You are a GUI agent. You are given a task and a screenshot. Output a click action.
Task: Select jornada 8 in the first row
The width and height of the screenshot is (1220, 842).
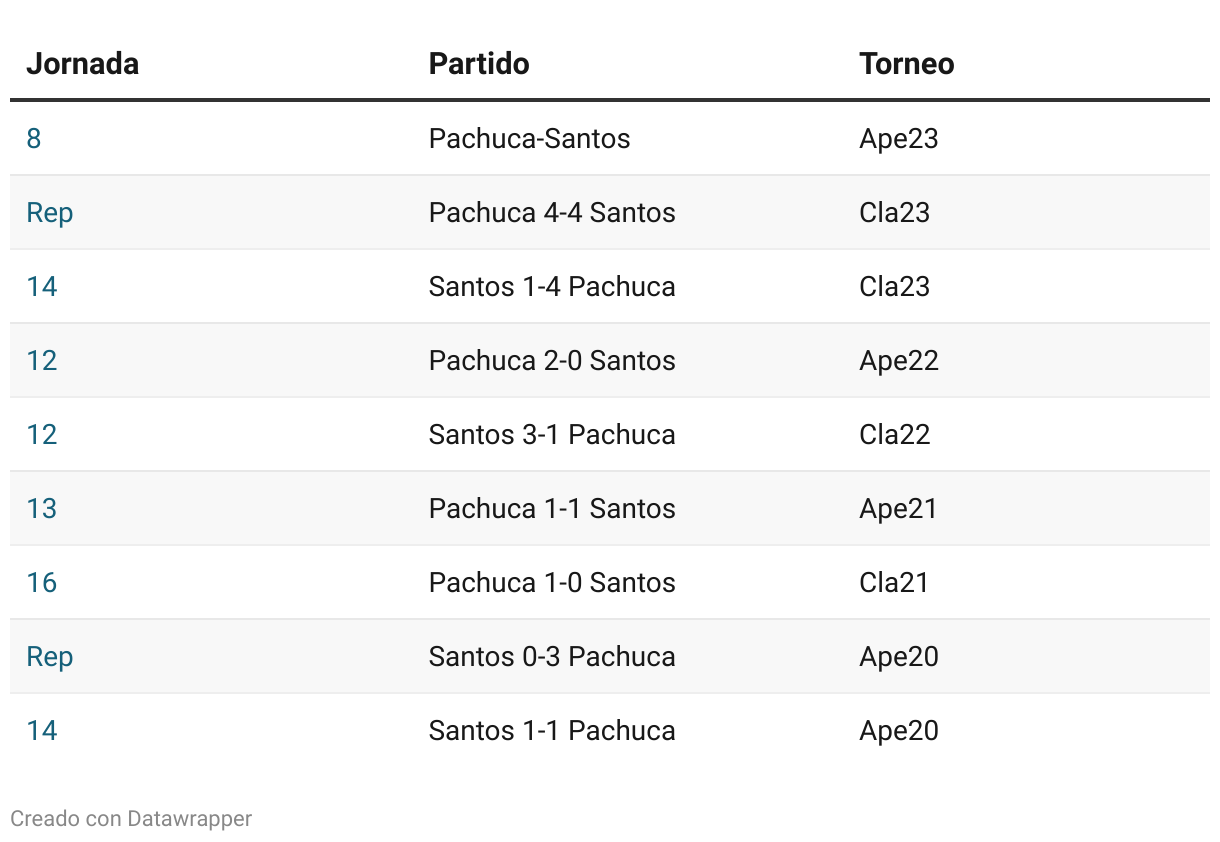tap(34, 138)
